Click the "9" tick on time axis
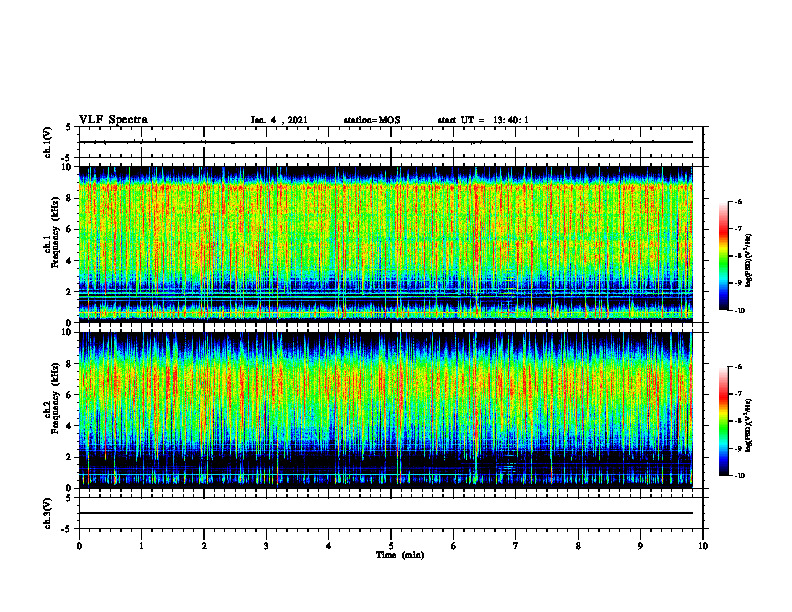 640,546
